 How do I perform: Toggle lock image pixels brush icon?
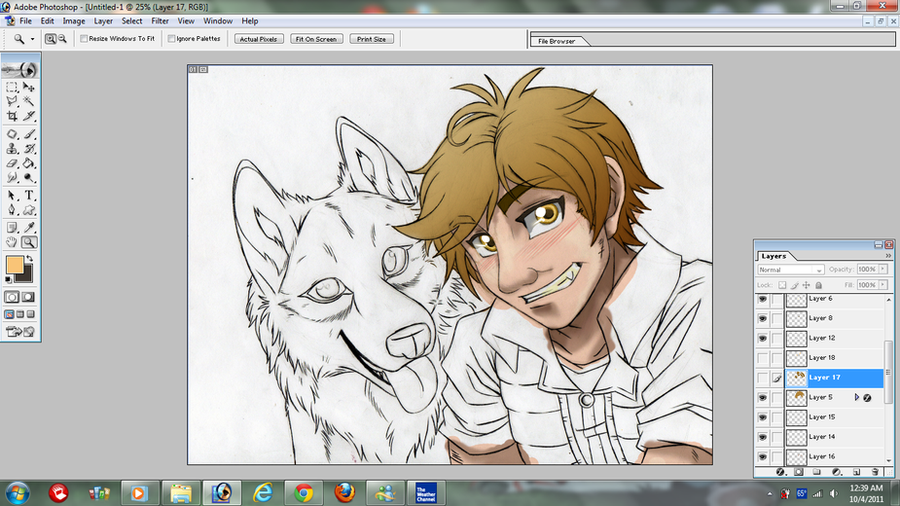[794, 285]
